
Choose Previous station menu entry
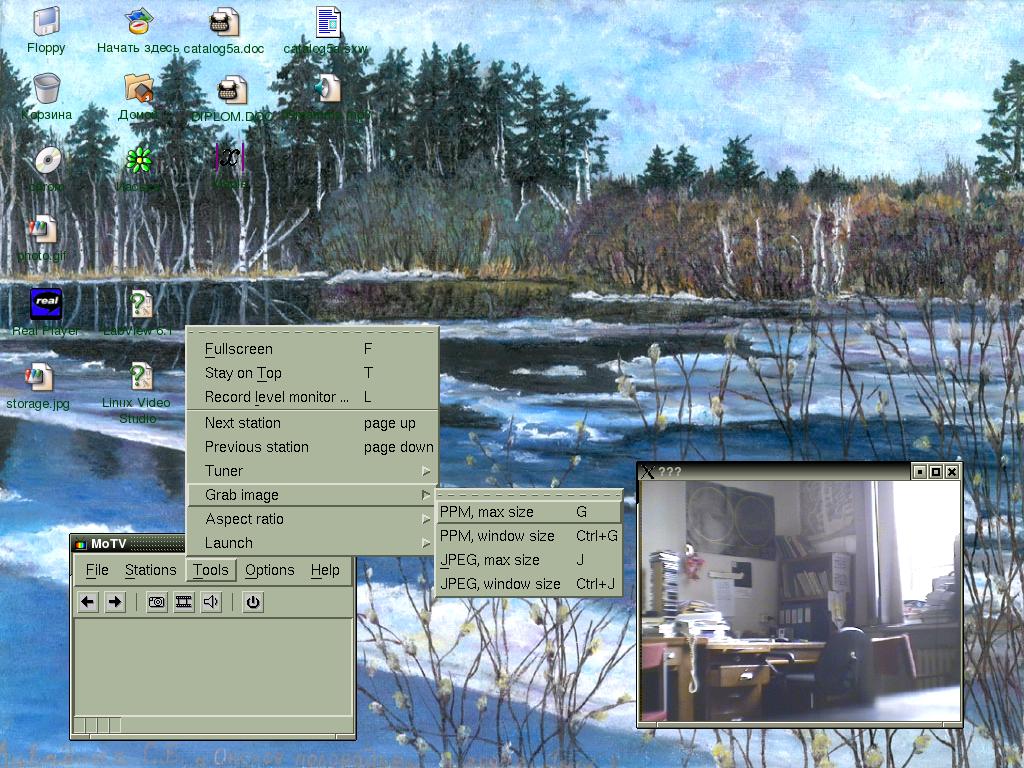(x=313, y=447)
